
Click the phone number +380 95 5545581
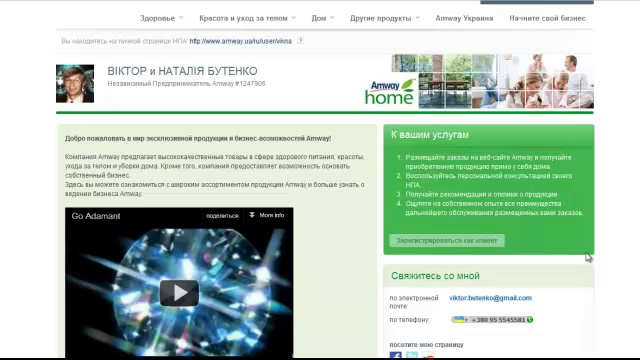click(498, 320)
